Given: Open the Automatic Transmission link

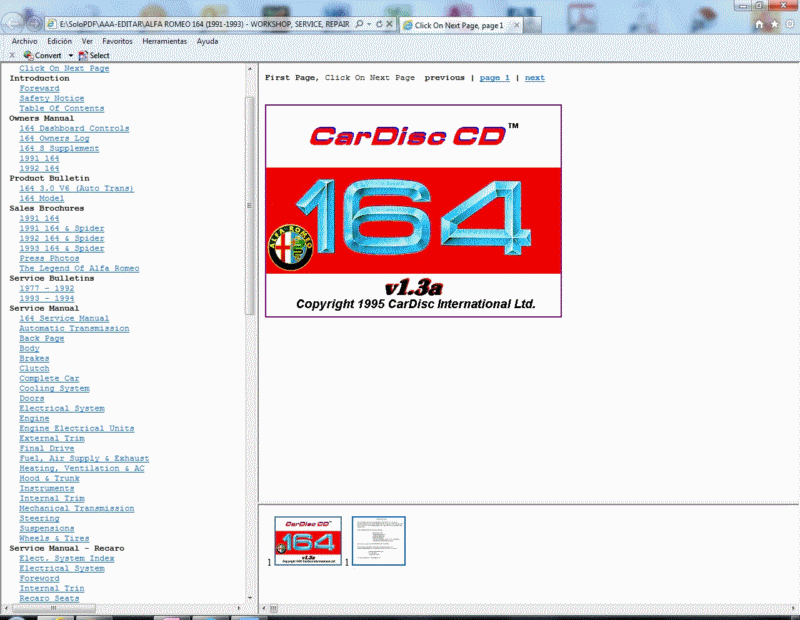Looking at the screenshot, I should point(74,328).
